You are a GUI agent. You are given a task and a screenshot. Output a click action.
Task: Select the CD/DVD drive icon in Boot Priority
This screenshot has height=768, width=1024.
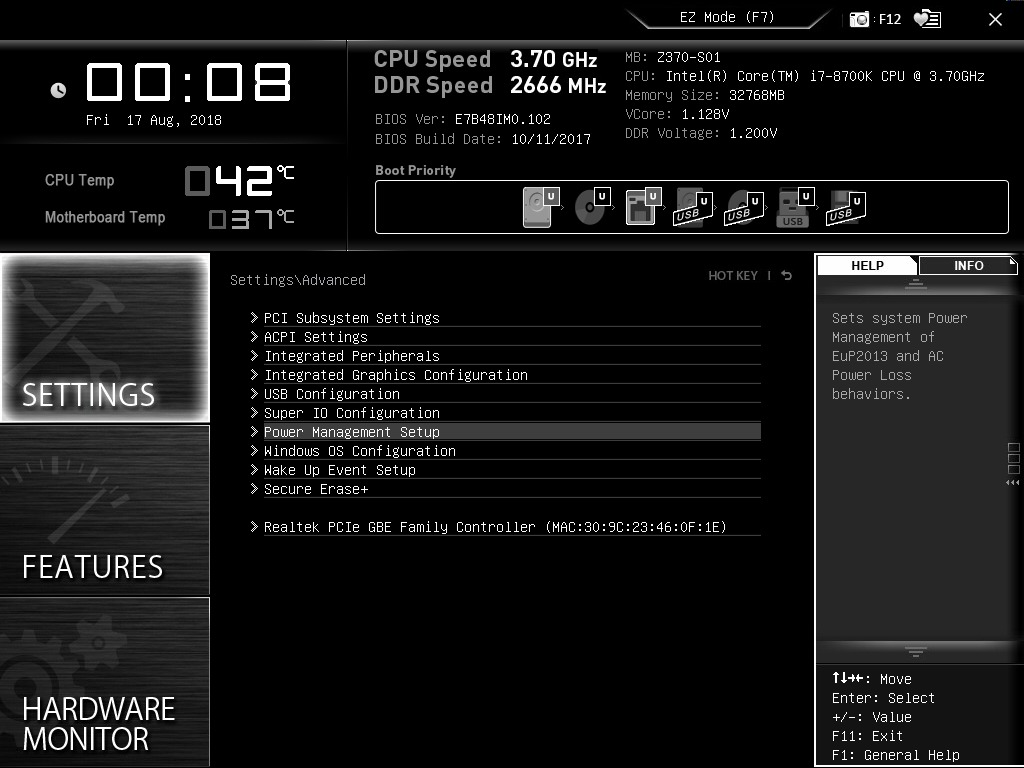588,206
